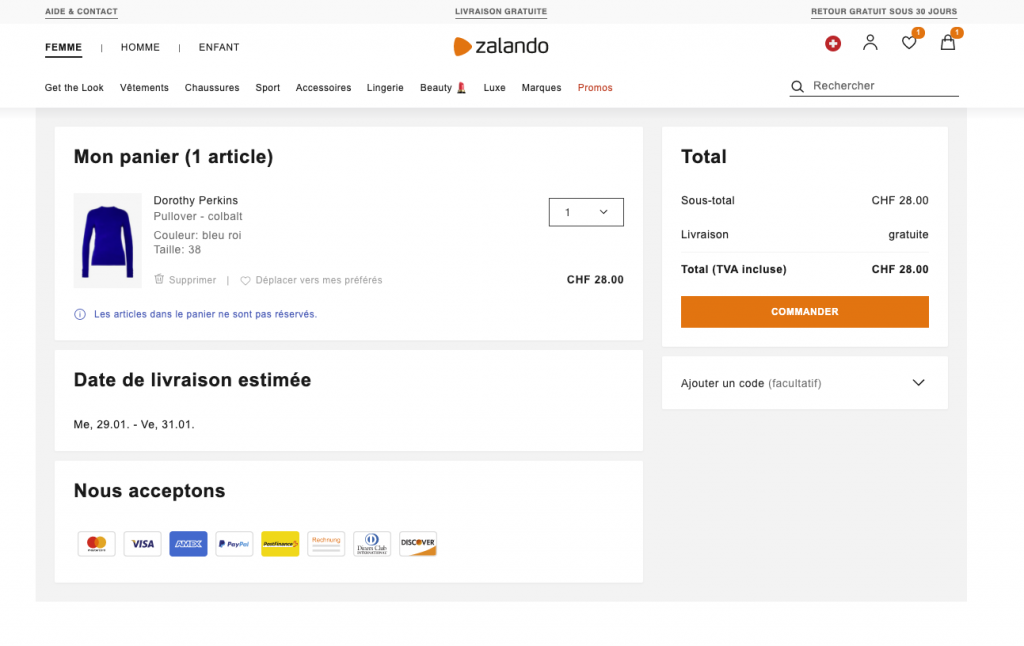Click the Amex payment icon
Screen dimensions: 1024x646
coord(188,543)
